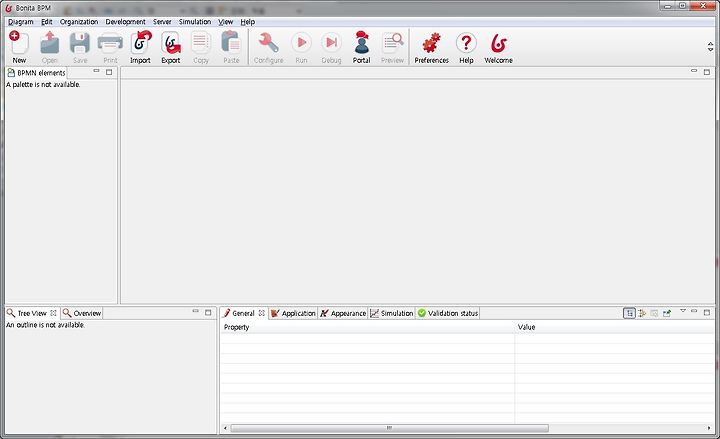Open the properties view menu triangle

pos(682,311)
